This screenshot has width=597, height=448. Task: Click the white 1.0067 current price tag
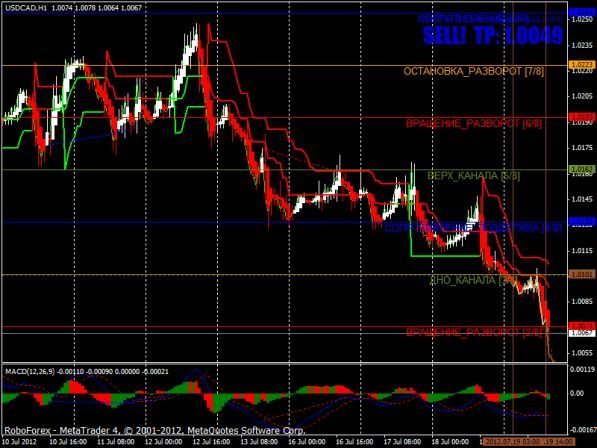[x=582, y=333]
